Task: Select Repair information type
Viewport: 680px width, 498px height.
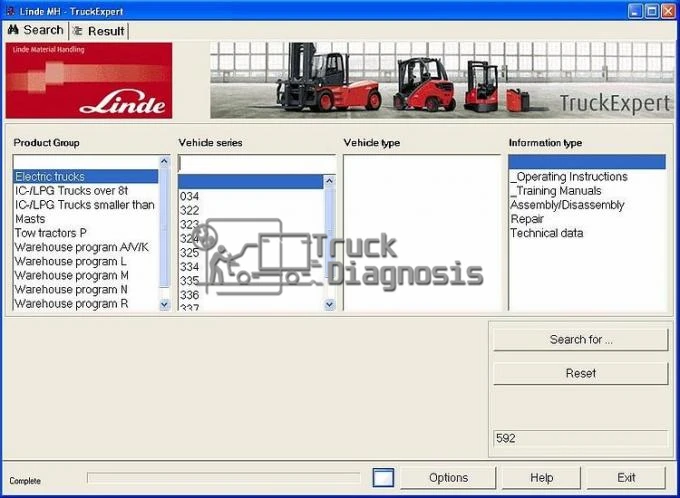Action: (587, 219)
